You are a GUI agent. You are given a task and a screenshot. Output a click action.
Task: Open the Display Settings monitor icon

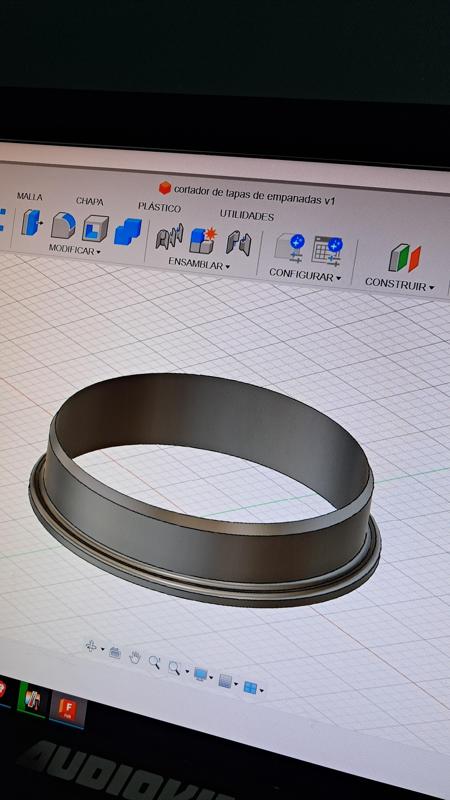click(201, 674)
